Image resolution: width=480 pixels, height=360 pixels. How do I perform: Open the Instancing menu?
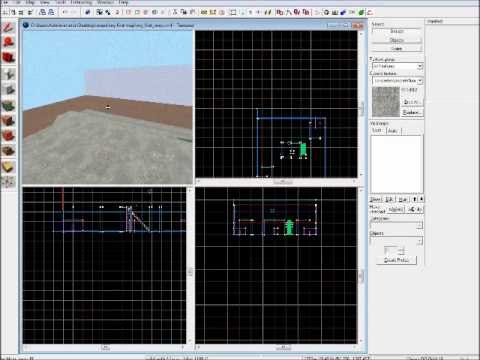(81, 2)
